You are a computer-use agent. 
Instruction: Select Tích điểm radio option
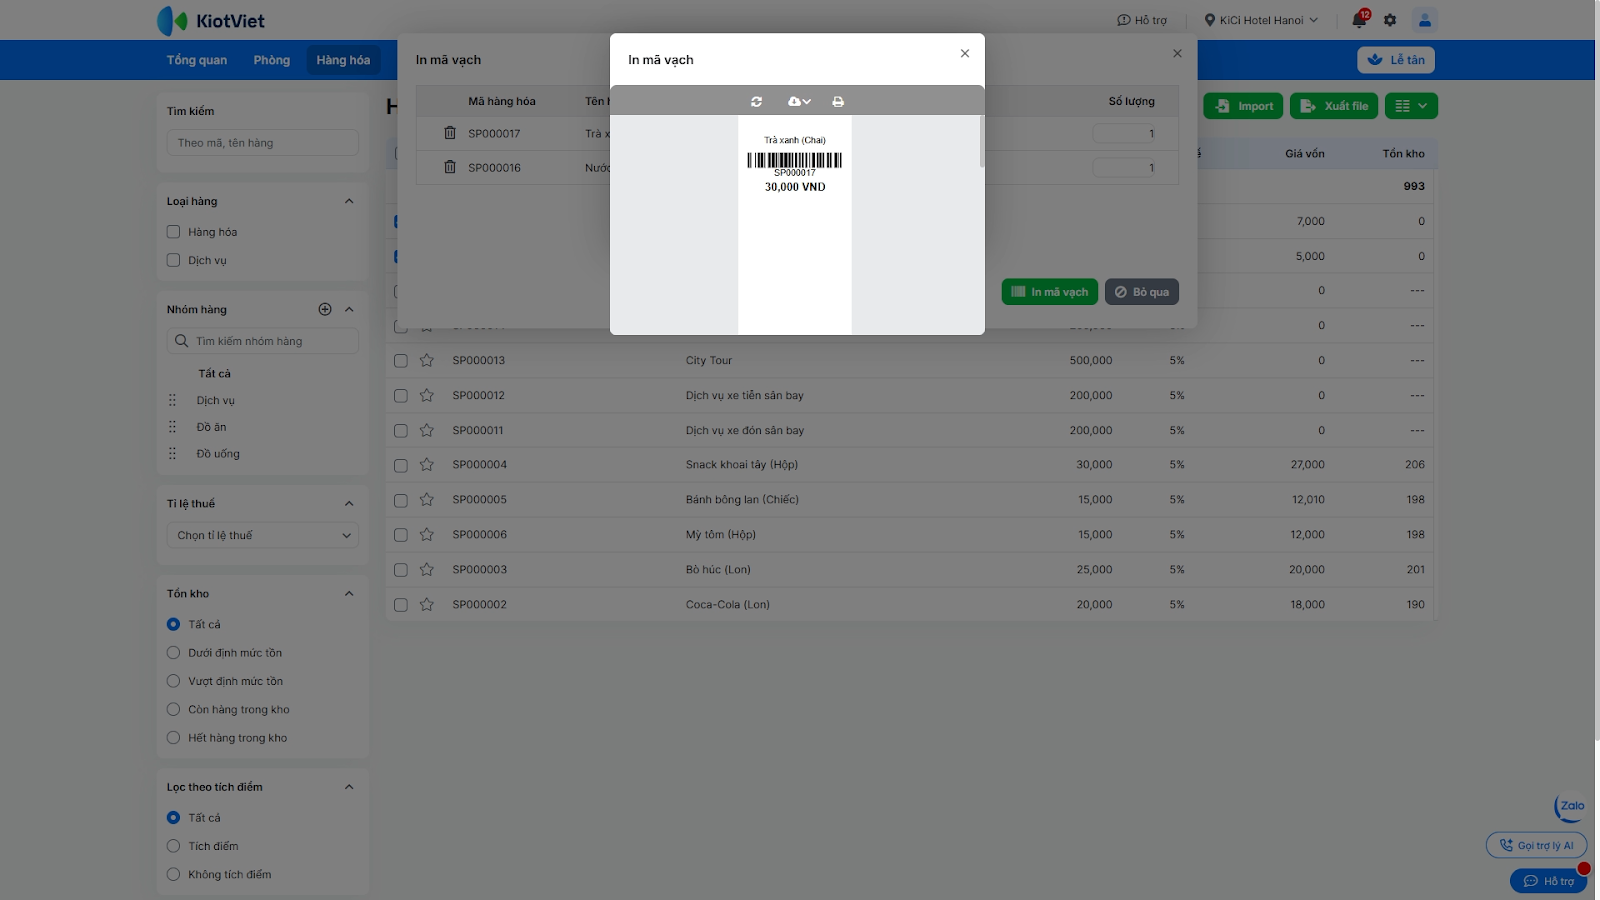click(x=173, y=846)
